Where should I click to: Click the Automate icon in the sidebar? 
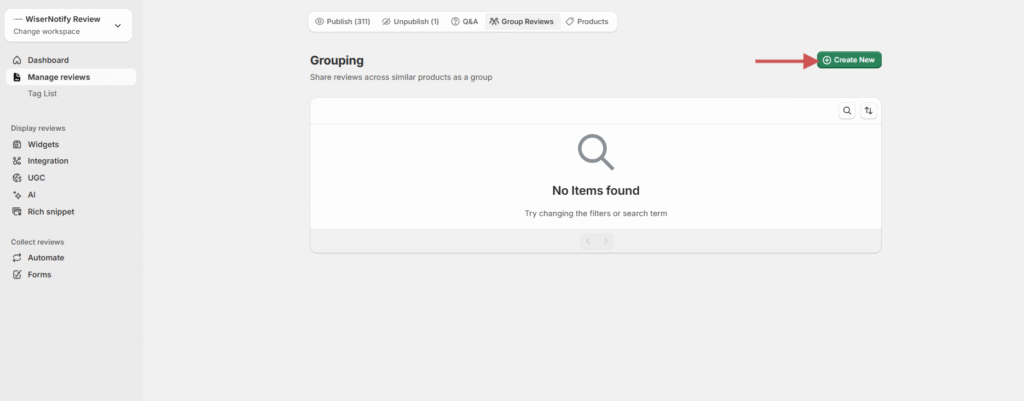(17, 258)
